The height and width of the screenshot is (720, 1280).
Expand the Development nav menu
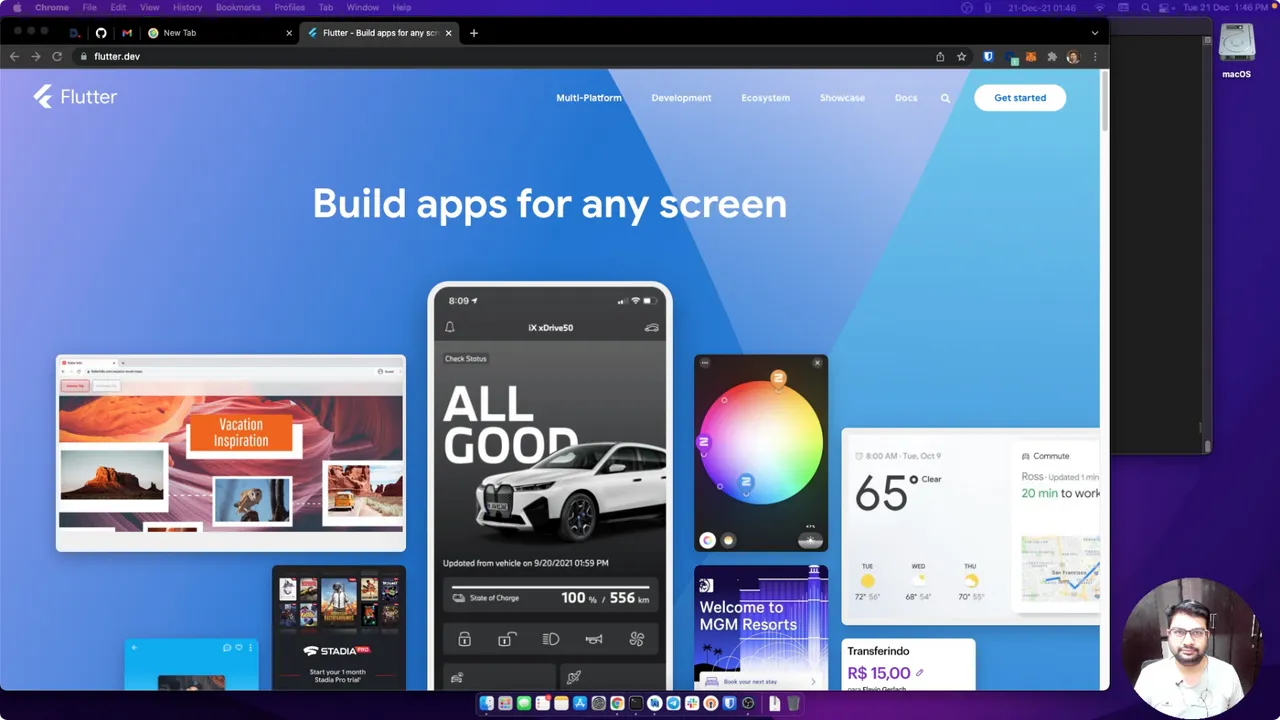[681, 98]
